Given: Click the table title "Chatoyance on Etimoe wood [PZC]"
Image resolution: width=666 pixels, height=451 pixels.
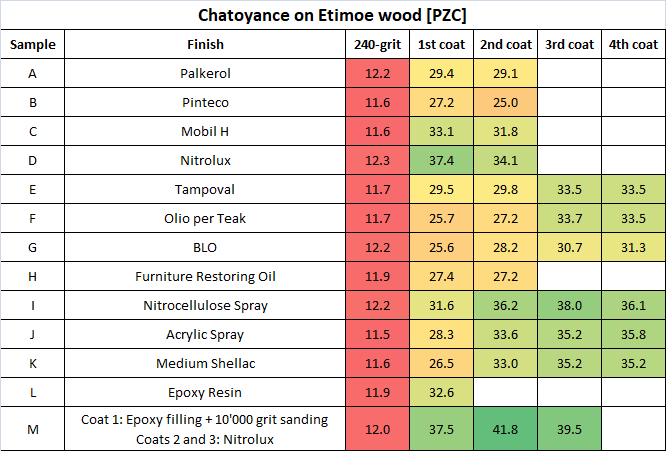Looking at the screenshot, I should pos(332,15).
